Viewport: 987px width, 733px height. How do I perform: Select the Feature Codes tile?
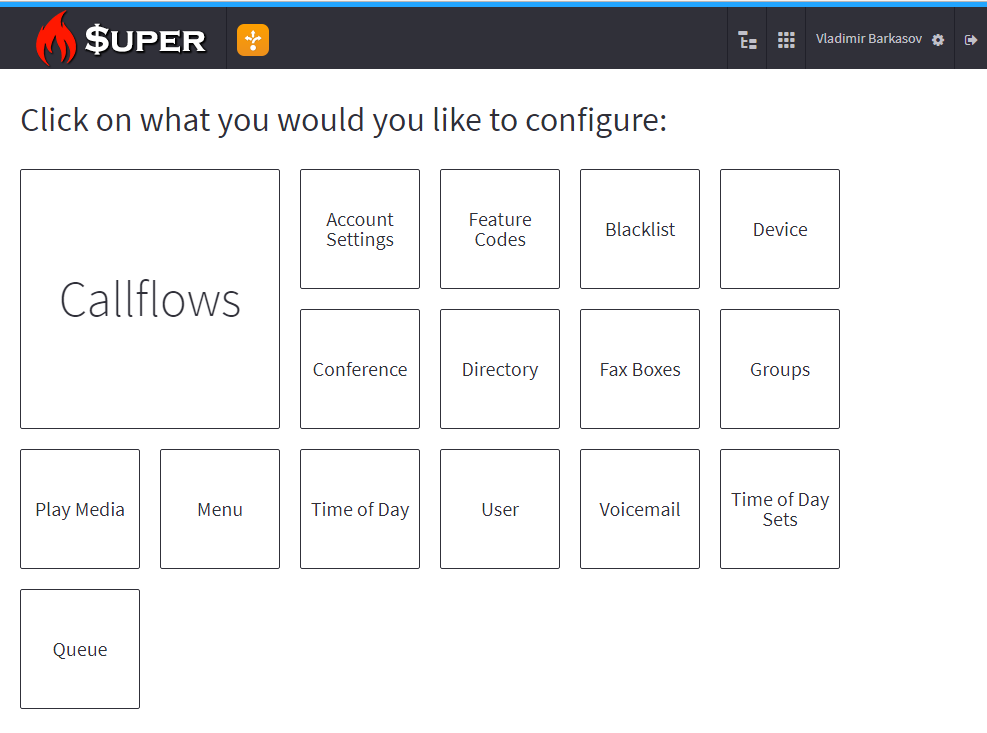[500, 229]
